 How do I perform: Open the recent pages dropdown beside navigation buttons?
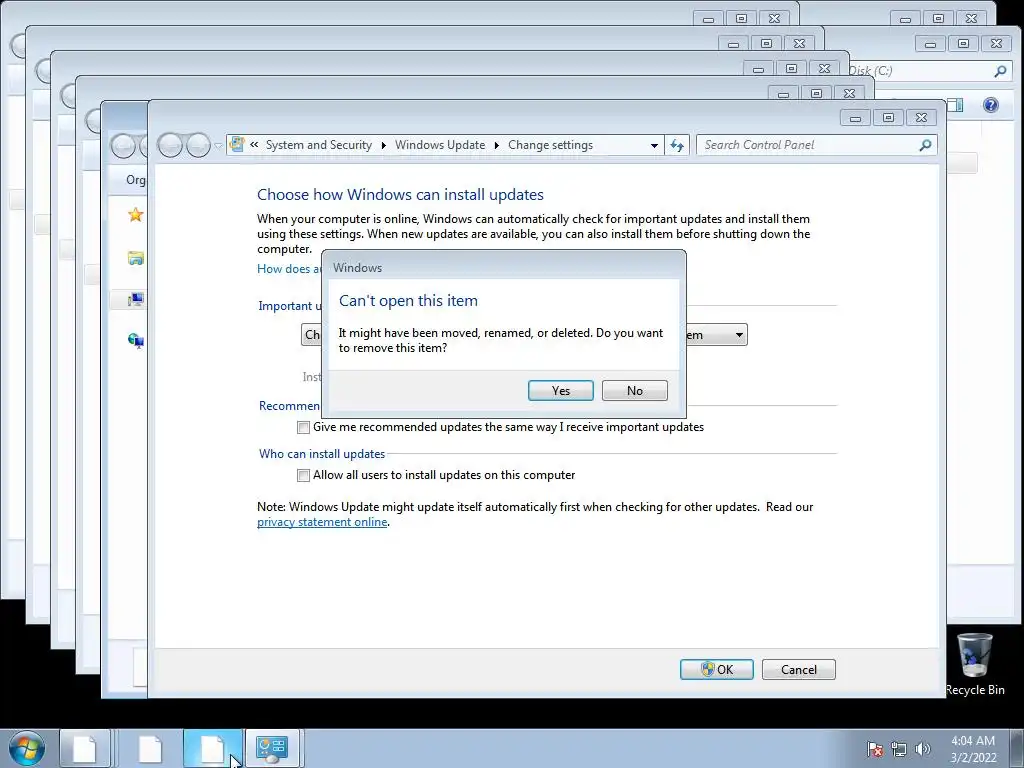tap(218, 146)
